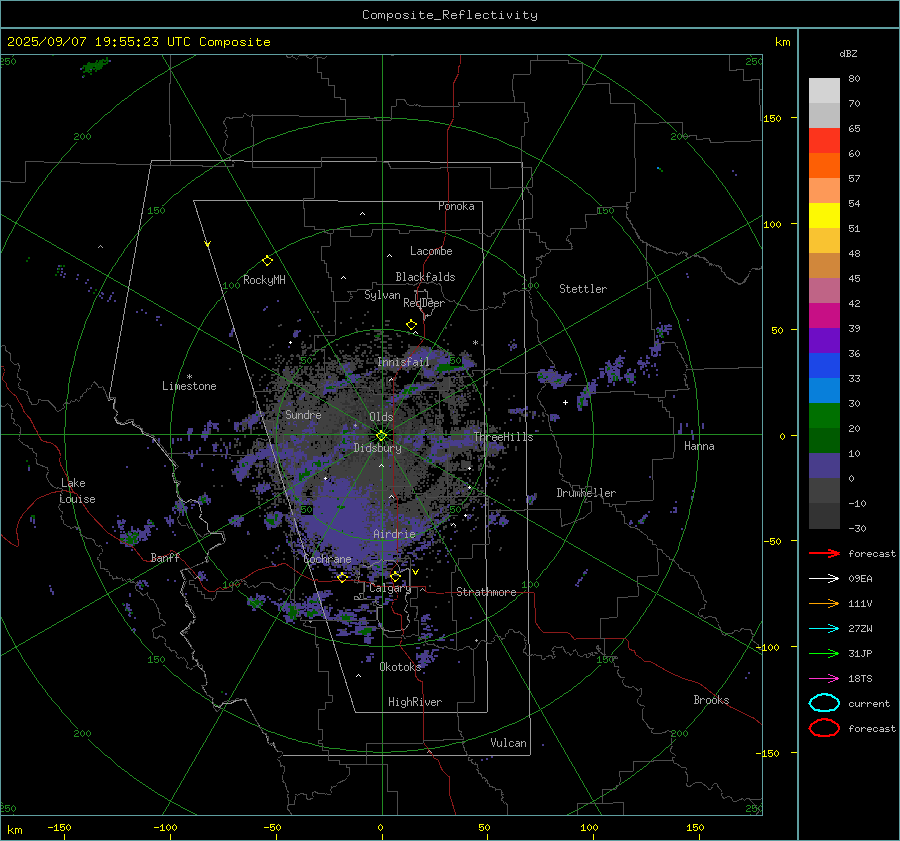This screenshot has width=900, height=841.
Task: Click the yellow V marker east of Calgary
Action: pos(416,572)
